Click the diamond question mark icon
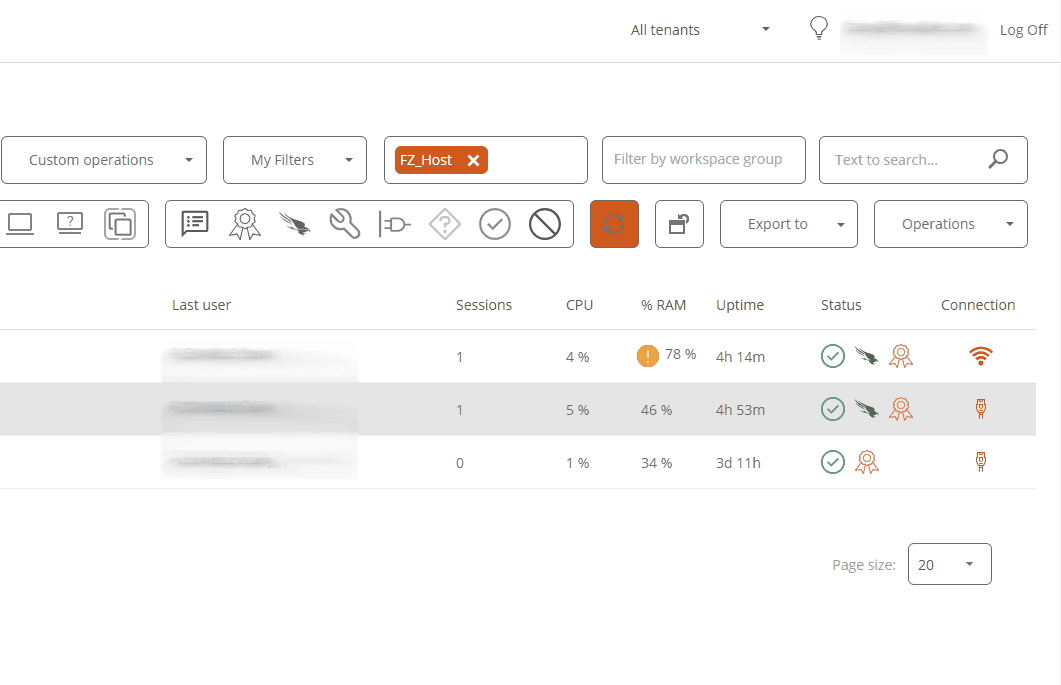 [x=444, y=224]
